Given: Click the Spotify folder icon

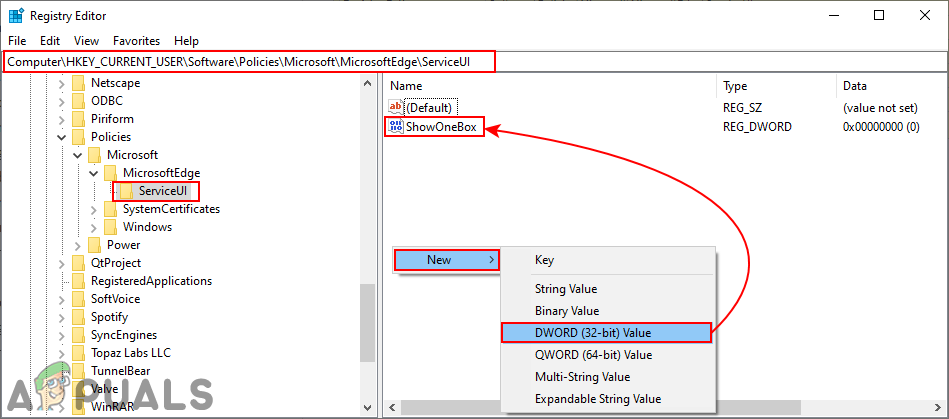Looking at the screenshot, I should [79, 317].
